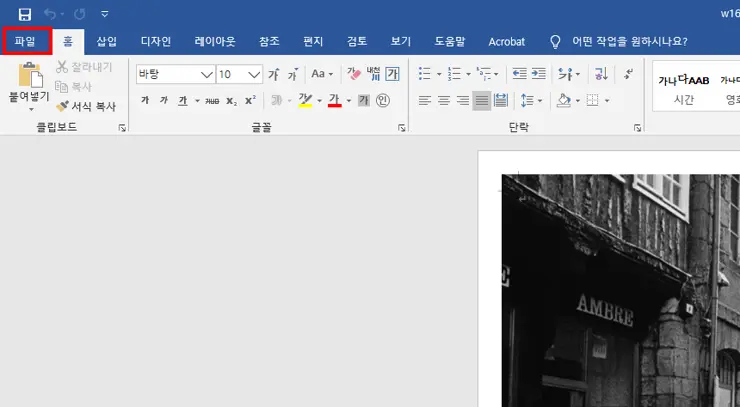Screen dimensions: 740x407
Task: Click paragraph shading paint bucket
Action: [563, 100]
